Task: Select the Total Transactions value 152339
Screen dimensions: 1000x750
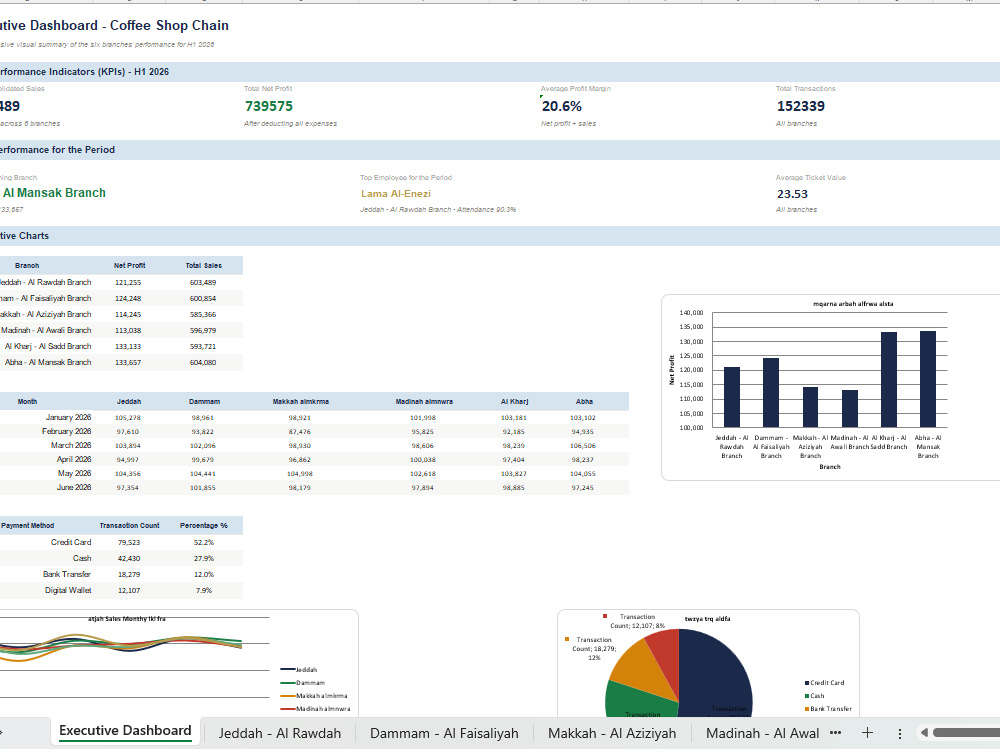Action: coord(800,107)
